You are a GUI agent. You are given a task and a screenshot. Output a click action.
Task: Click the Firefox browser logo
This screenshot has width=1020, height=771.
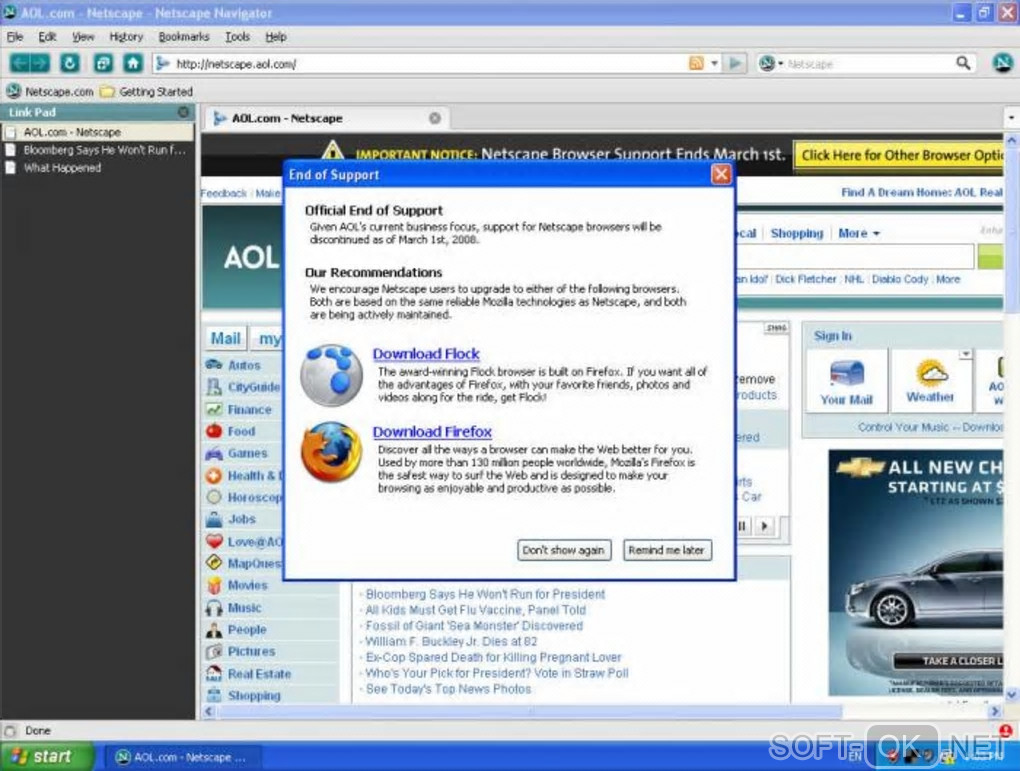[x=332, y=452]
